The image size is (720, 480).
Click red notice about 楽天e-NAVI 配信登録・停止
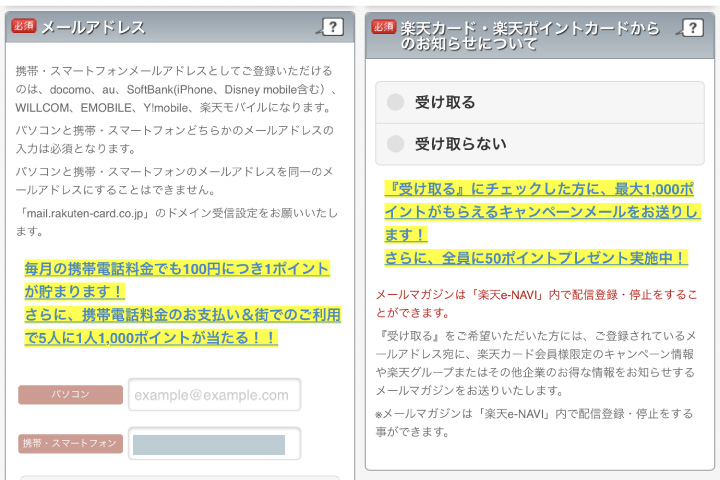point(536,304)
